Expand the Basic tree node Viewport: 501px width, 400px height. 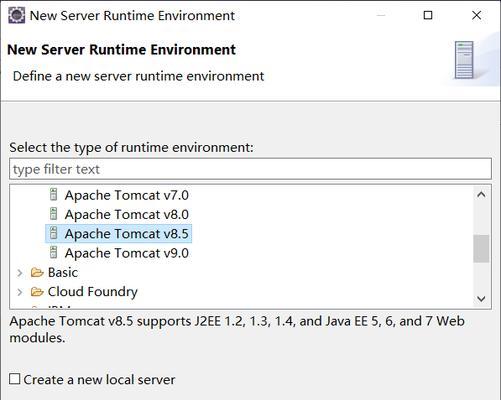tap(20, 273)
